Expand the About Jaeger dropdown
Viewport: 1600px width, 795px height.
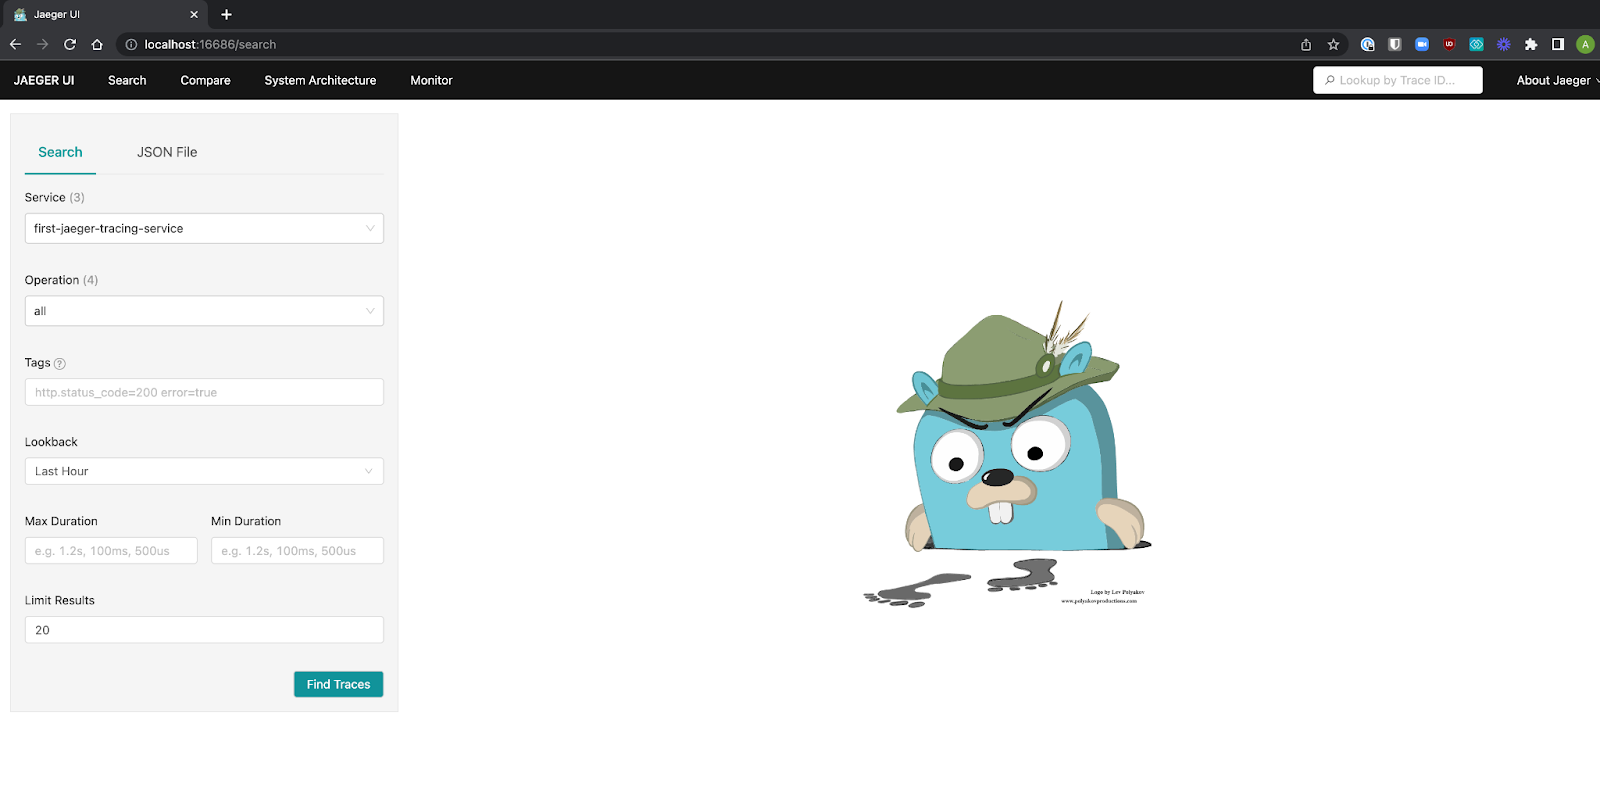tap(1556, 80)
